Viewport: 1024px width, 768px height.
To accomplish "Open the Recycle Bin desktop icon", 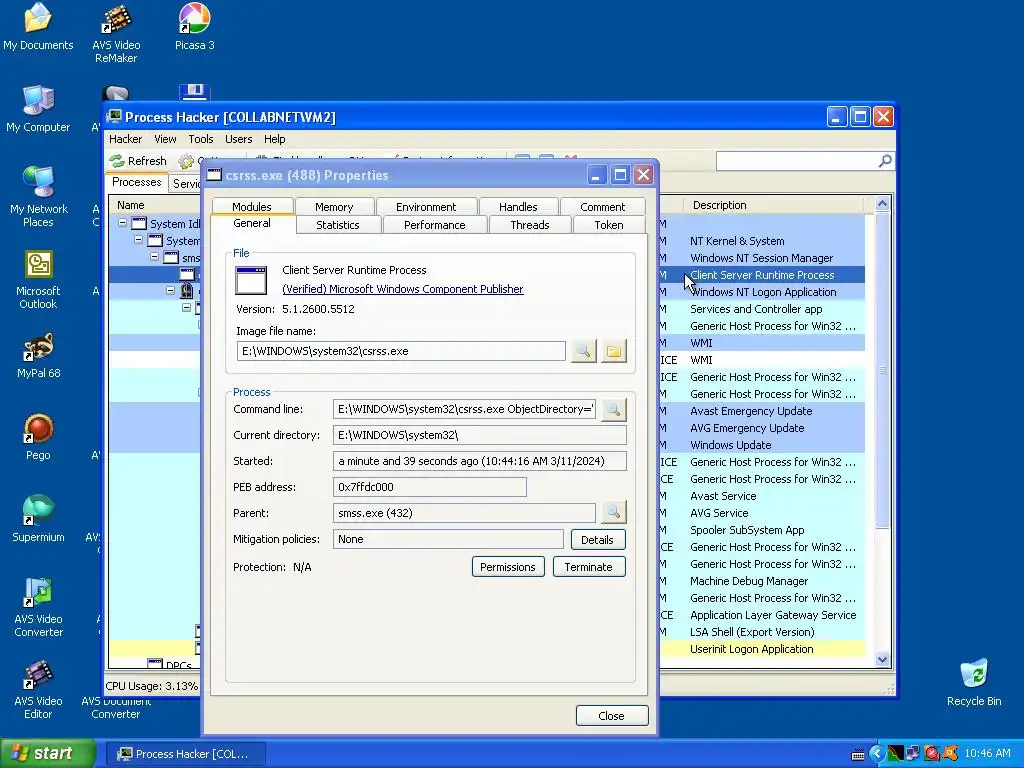I will [974, 682].
